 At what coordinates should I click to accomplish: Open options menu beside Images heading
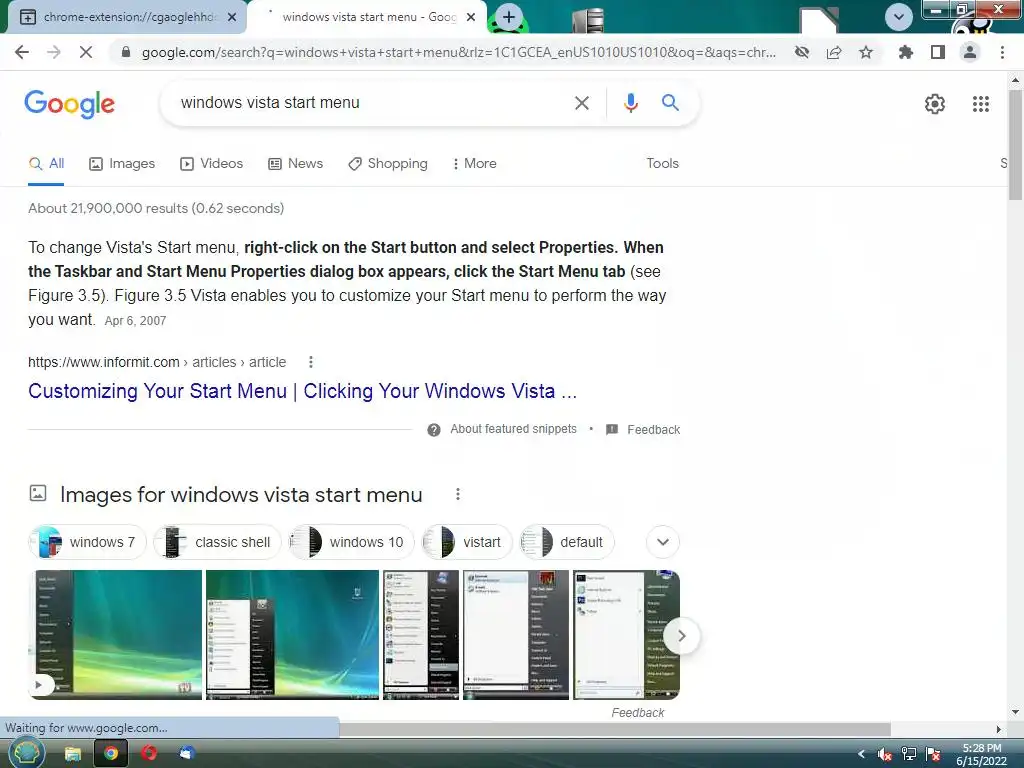(x=458, y=494)
